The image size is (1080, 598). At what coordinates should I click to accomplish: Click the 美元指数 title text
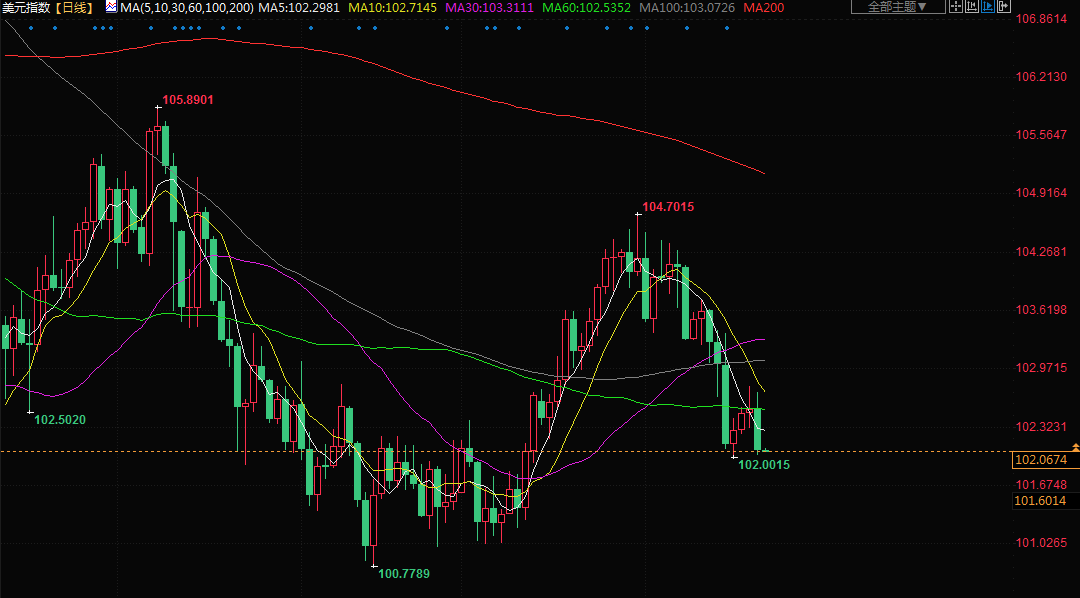tap(25, 7)
